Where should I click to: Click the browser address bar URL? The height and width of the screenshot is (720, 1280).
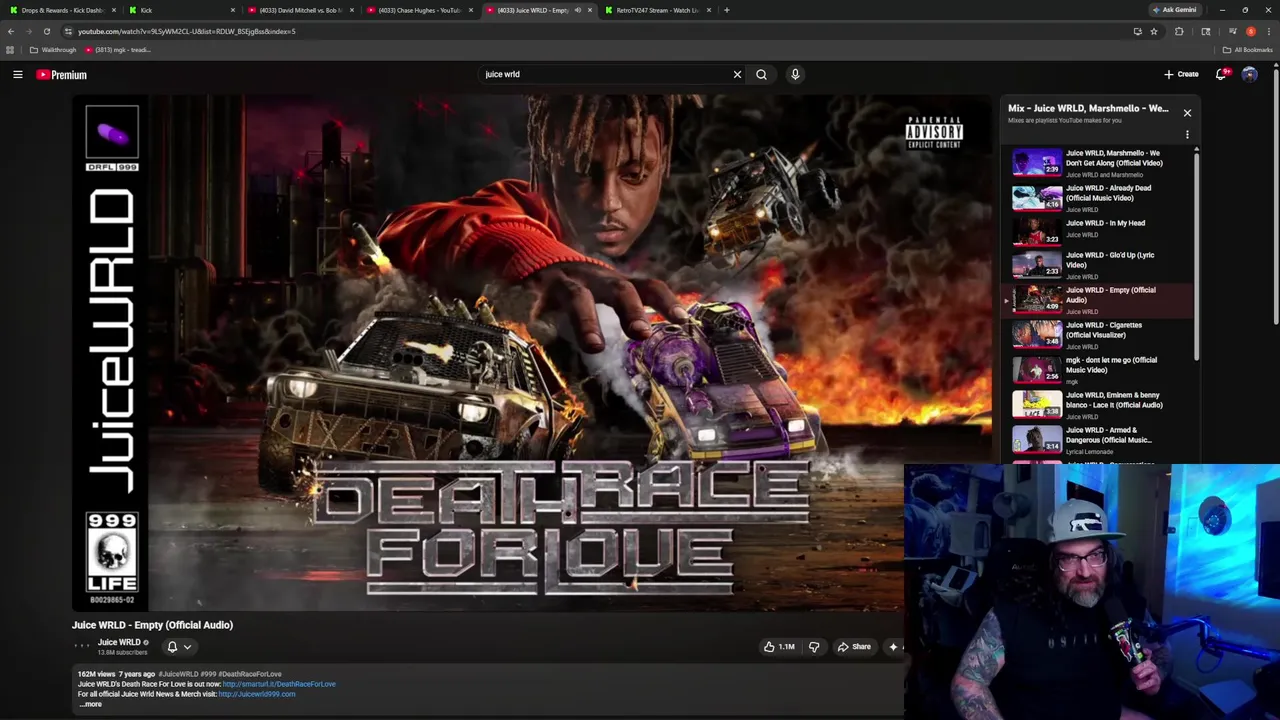tap(187, 31)
